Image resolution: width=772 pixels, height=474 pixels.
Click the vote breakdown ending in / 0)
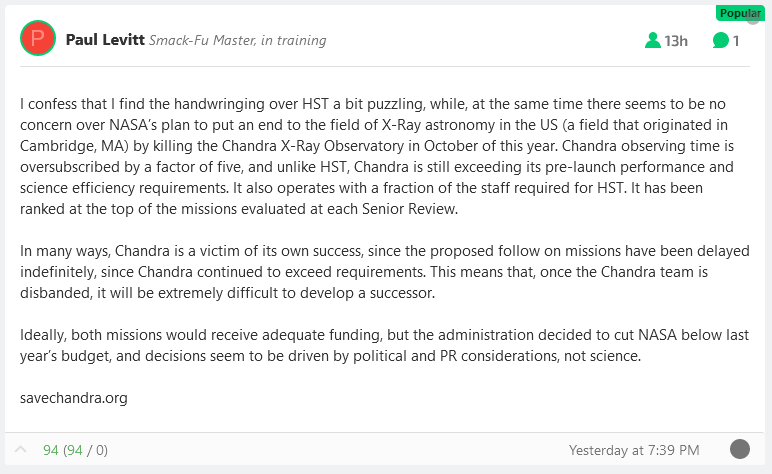click(85, 450)
